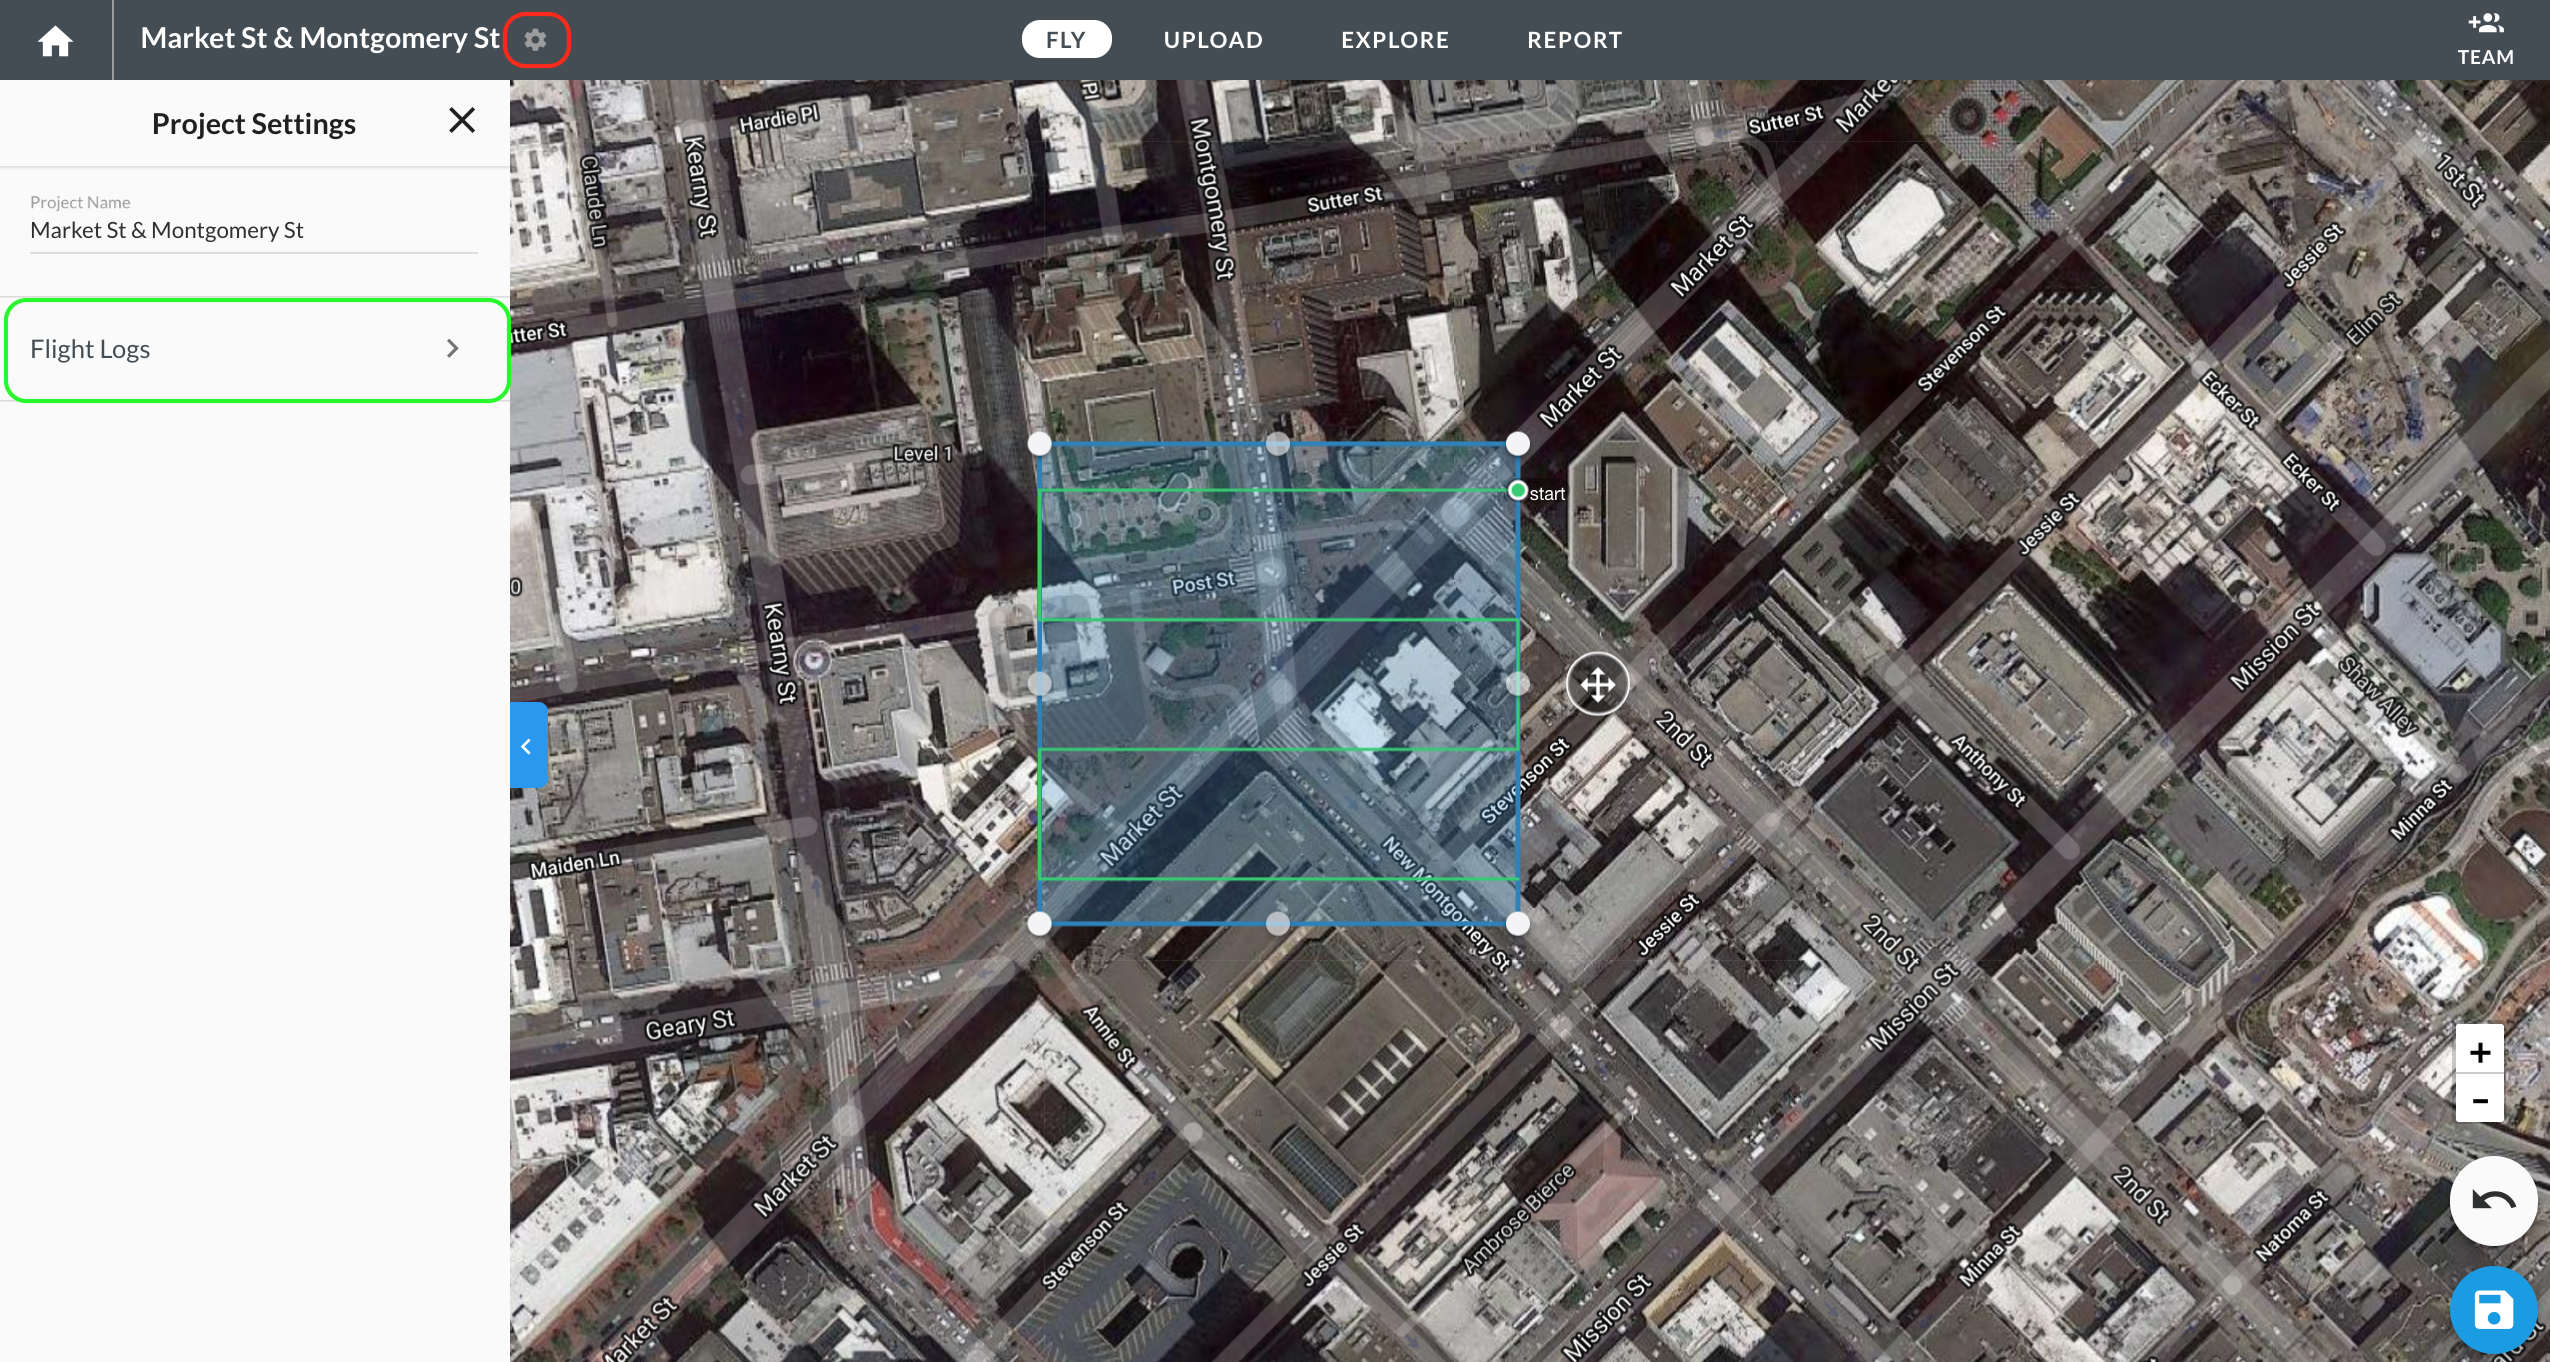The image size is (2550, 1362).
Task: Click the green start waypoint marker
Action: (1517, 490)
